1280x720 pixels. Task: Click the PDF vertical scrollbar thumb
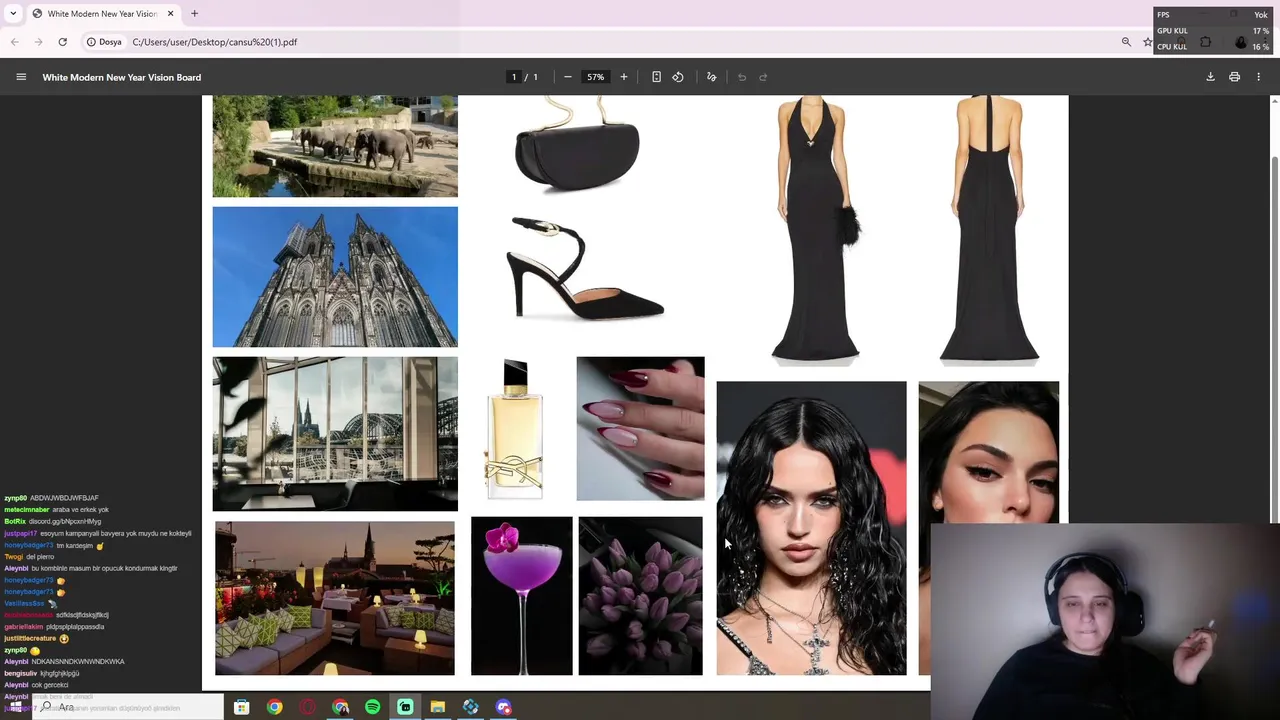(1274, 338)
